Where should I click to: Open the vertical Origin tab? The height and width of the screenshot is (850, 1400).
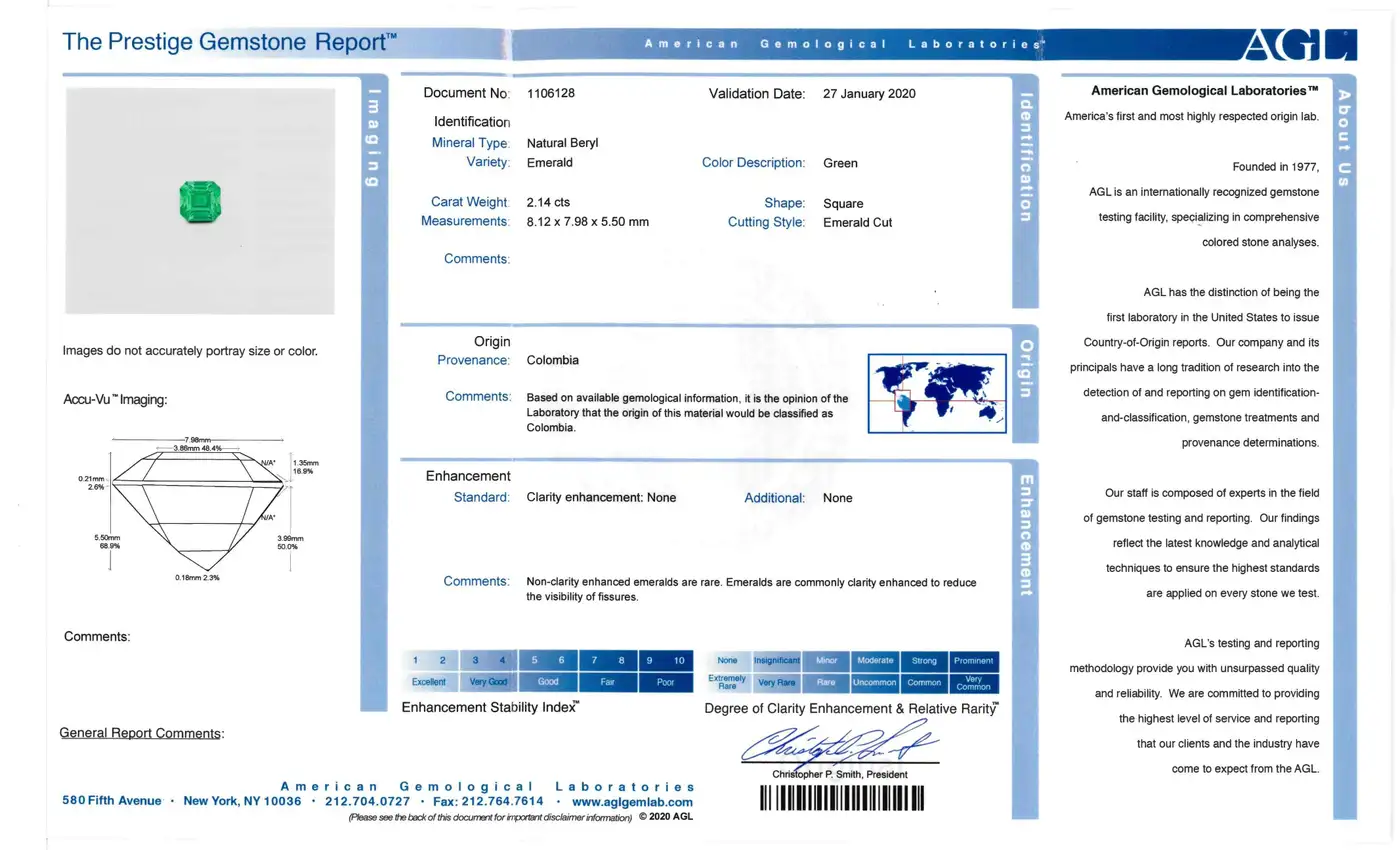coord(1025,368)
